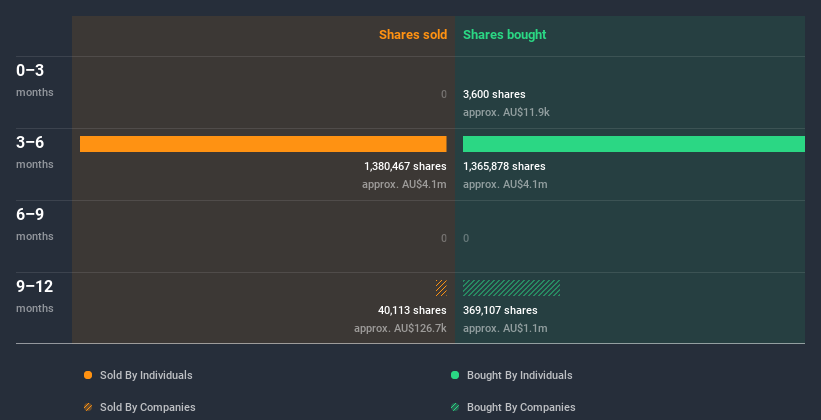The width and height of the screenshot is (821, 420).
Task: Click the small hatched orange 9–12 months bar
Action: [x=441, y=288]
